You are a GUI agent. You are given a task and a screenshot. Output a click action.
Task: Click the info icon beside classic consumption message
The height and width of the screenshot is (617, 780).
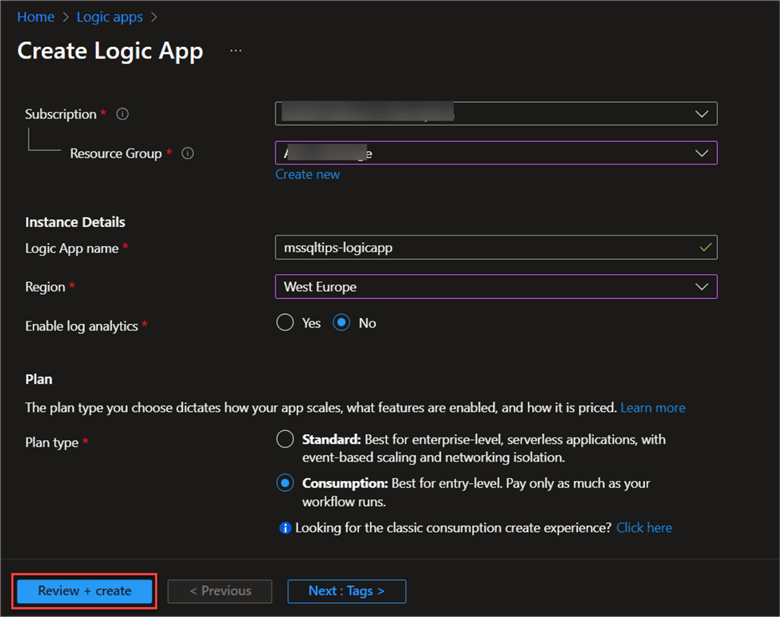click(285, 528)
